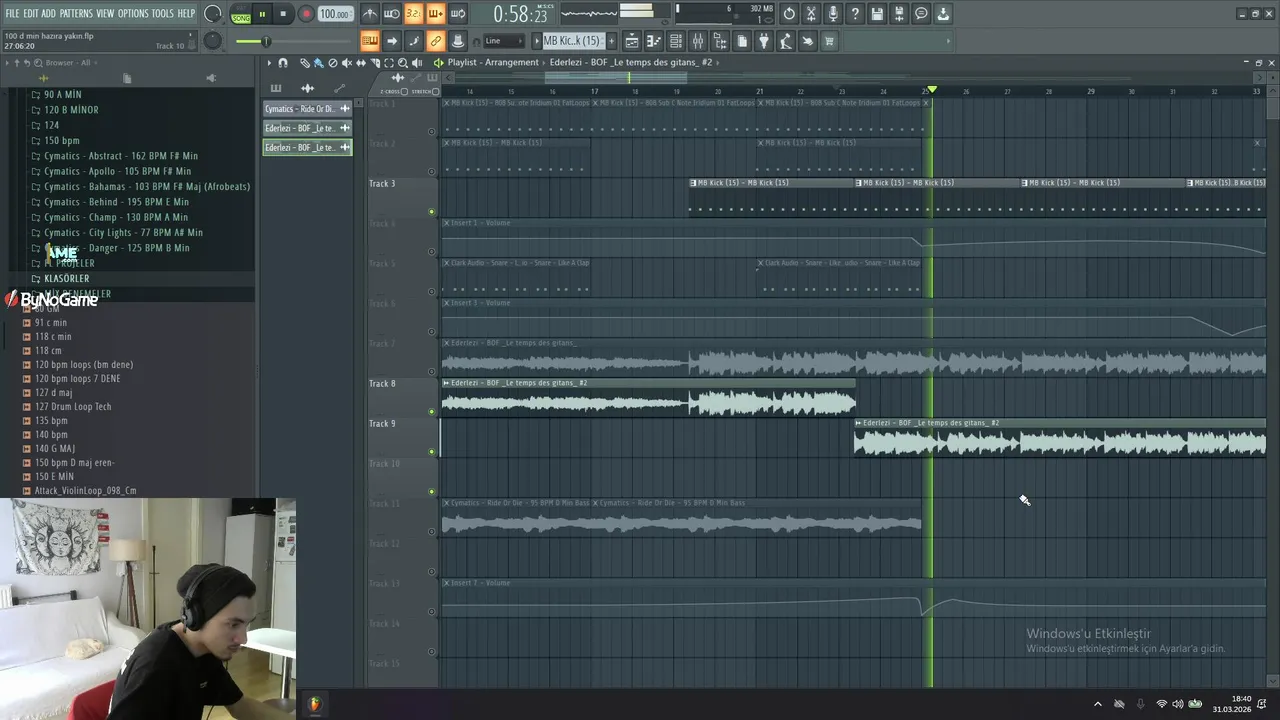Viewport: 1280px width, 720px height.
Task: Open the pattern selector MB Kic..k (15)
Action: 572,41
